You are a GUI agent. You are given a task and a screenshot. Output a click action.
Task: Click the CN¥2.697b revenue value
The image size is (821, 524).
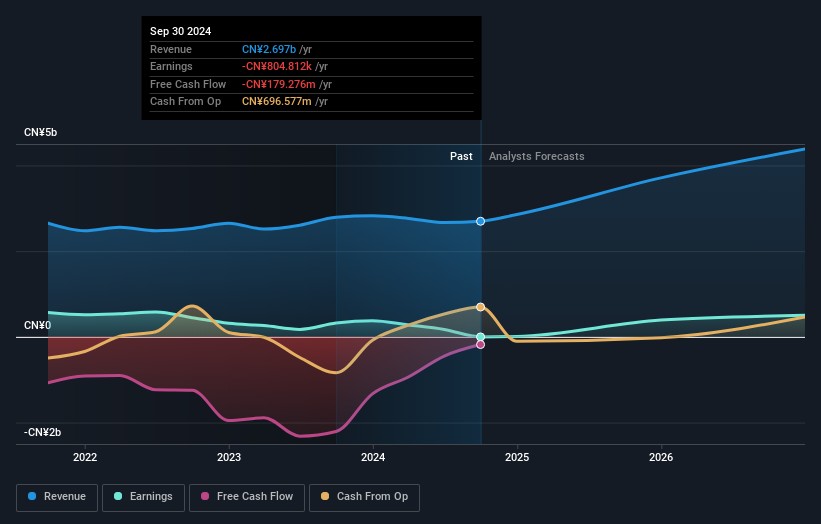pos(269,49)
